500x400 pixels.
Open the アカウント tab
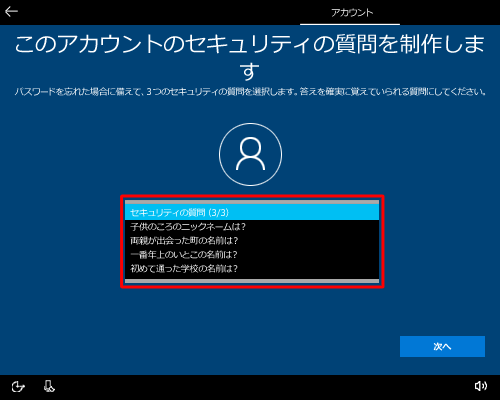coord(351,13)
